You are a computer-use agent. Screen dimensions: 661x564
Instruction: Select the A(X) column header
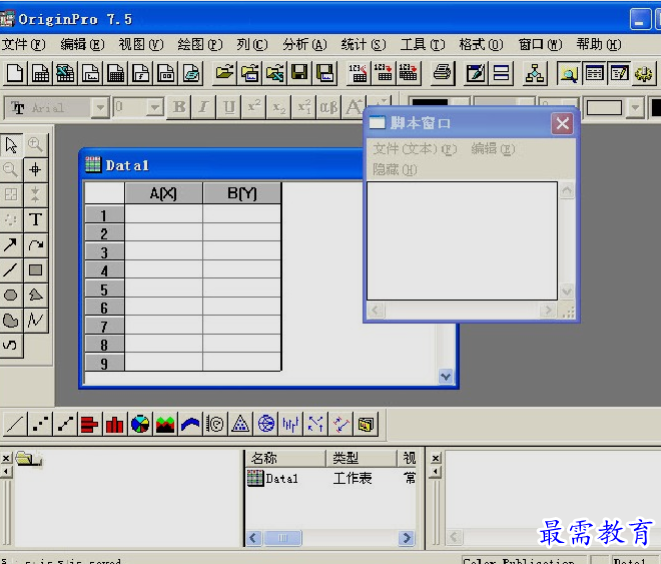[x=164, y=193]
